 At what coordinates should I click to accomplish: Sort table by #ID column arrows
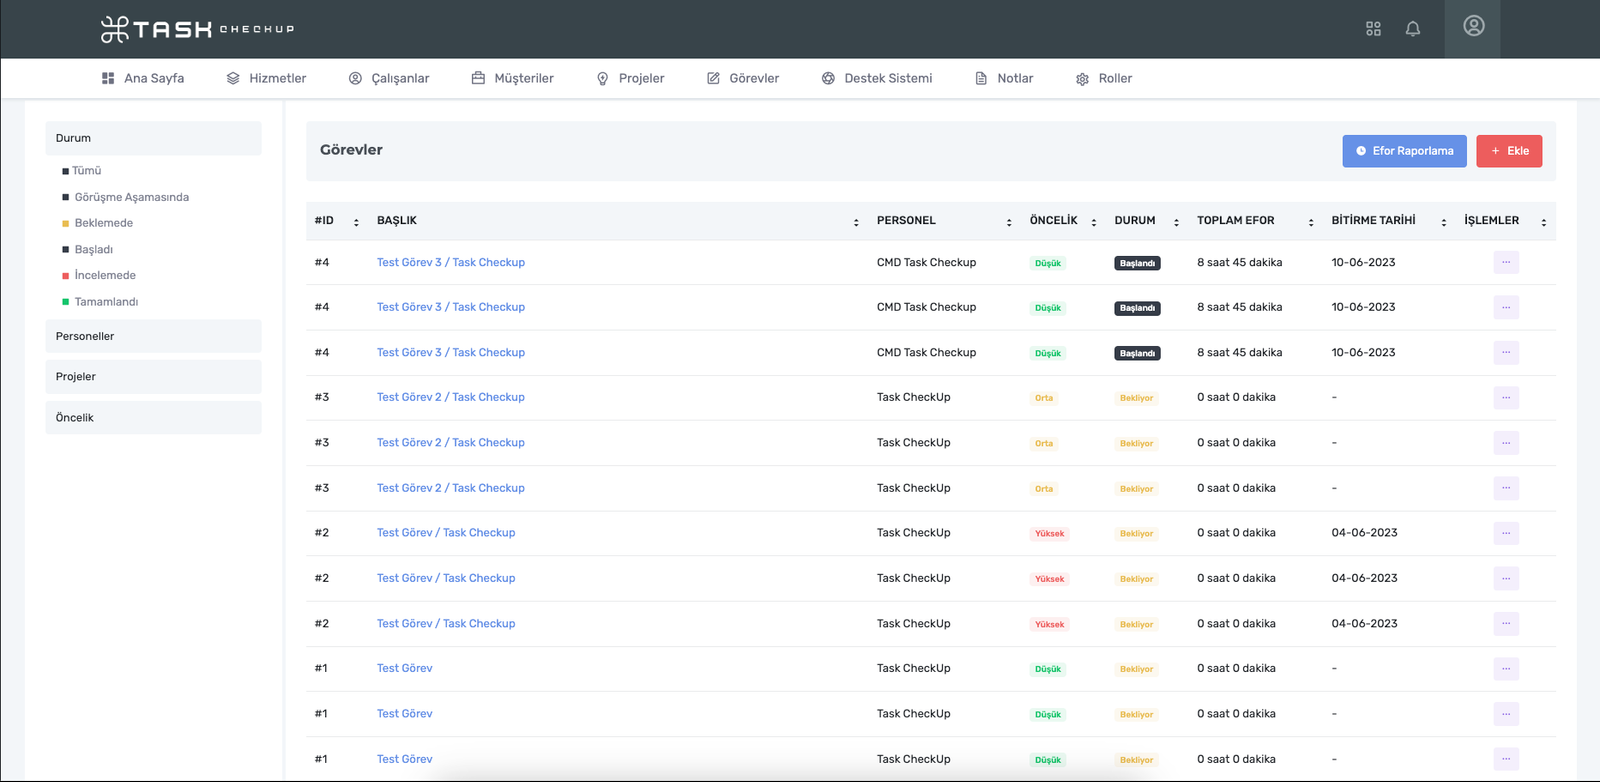point(356,222)
